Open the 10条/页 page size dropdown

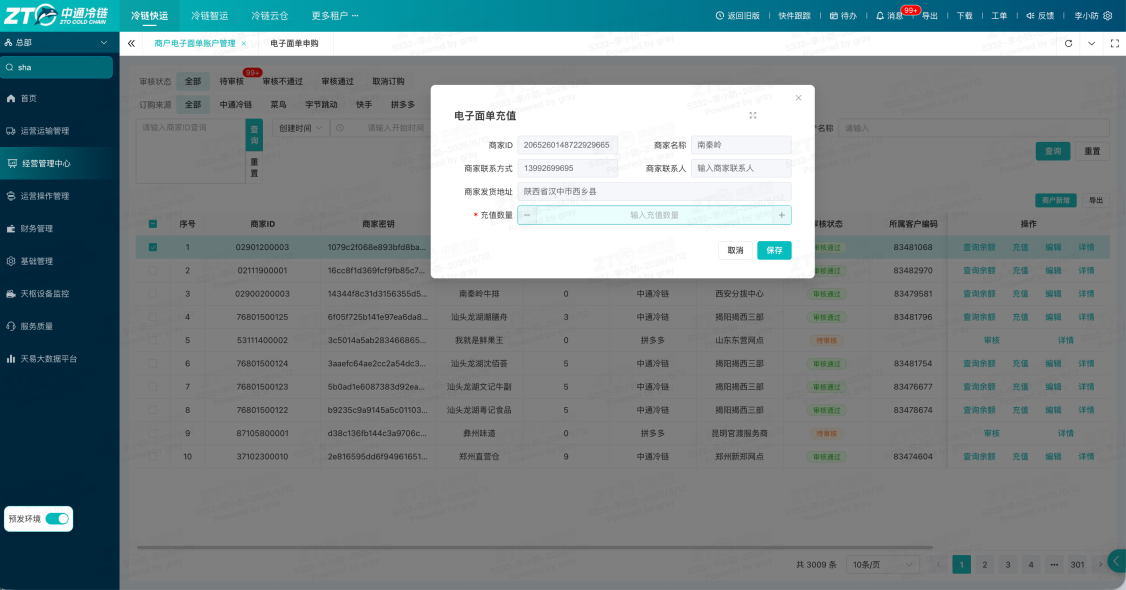click(883, 565)
